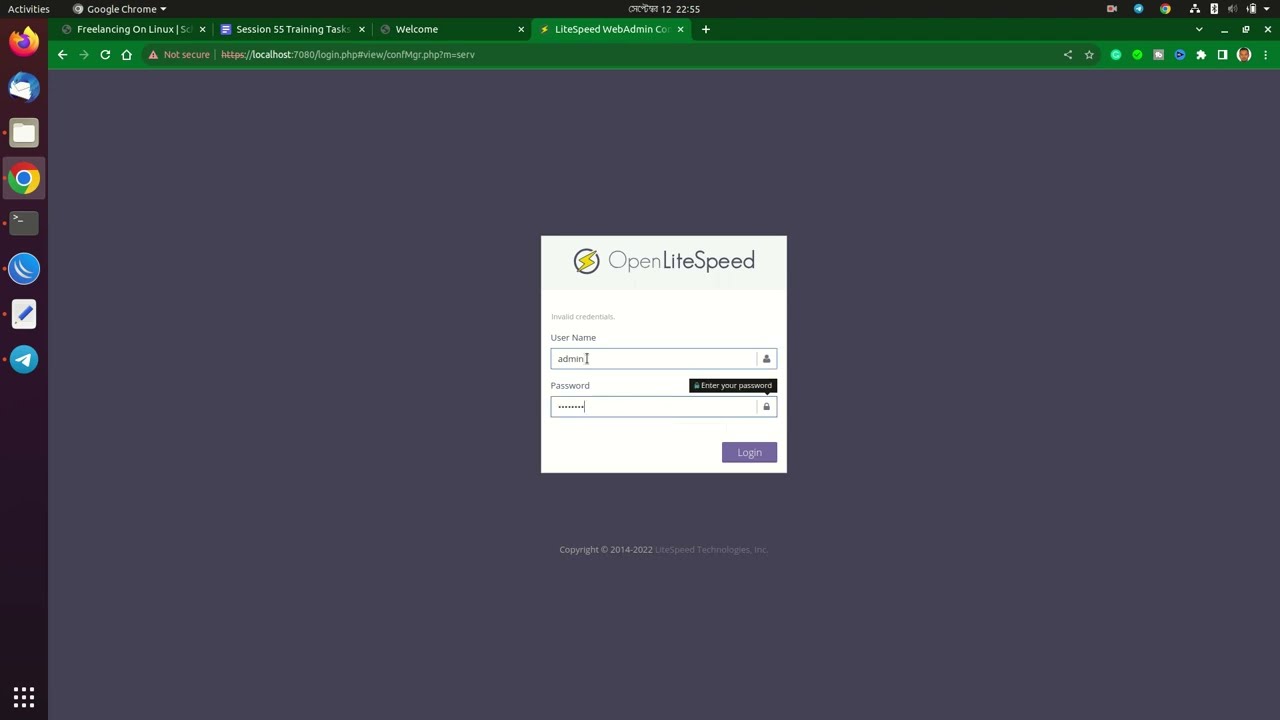This screenshot has width=1280, height=720.
Task: Open the Extensions puzzle menu
Action: (1201, 55)
